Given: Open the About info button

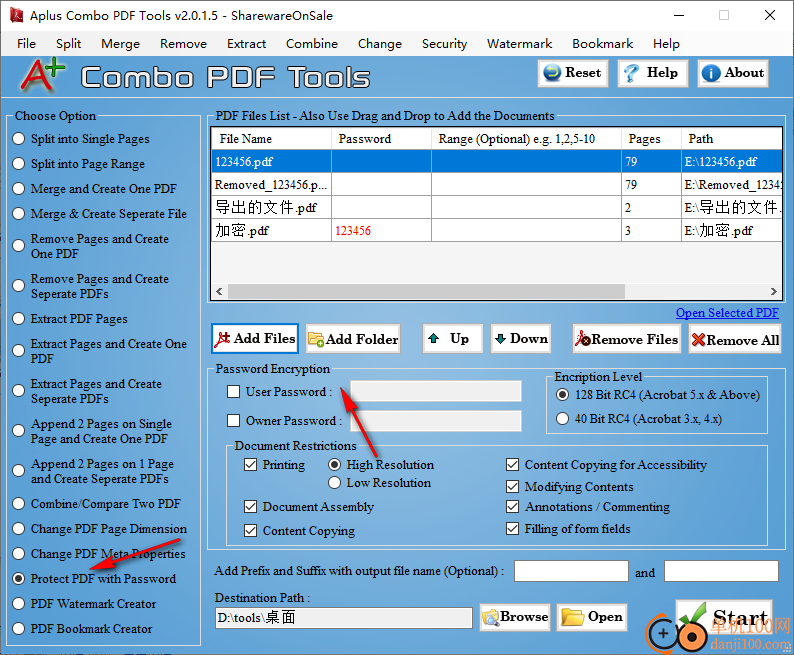Looking at the screenshot, I should coord(733,73).
